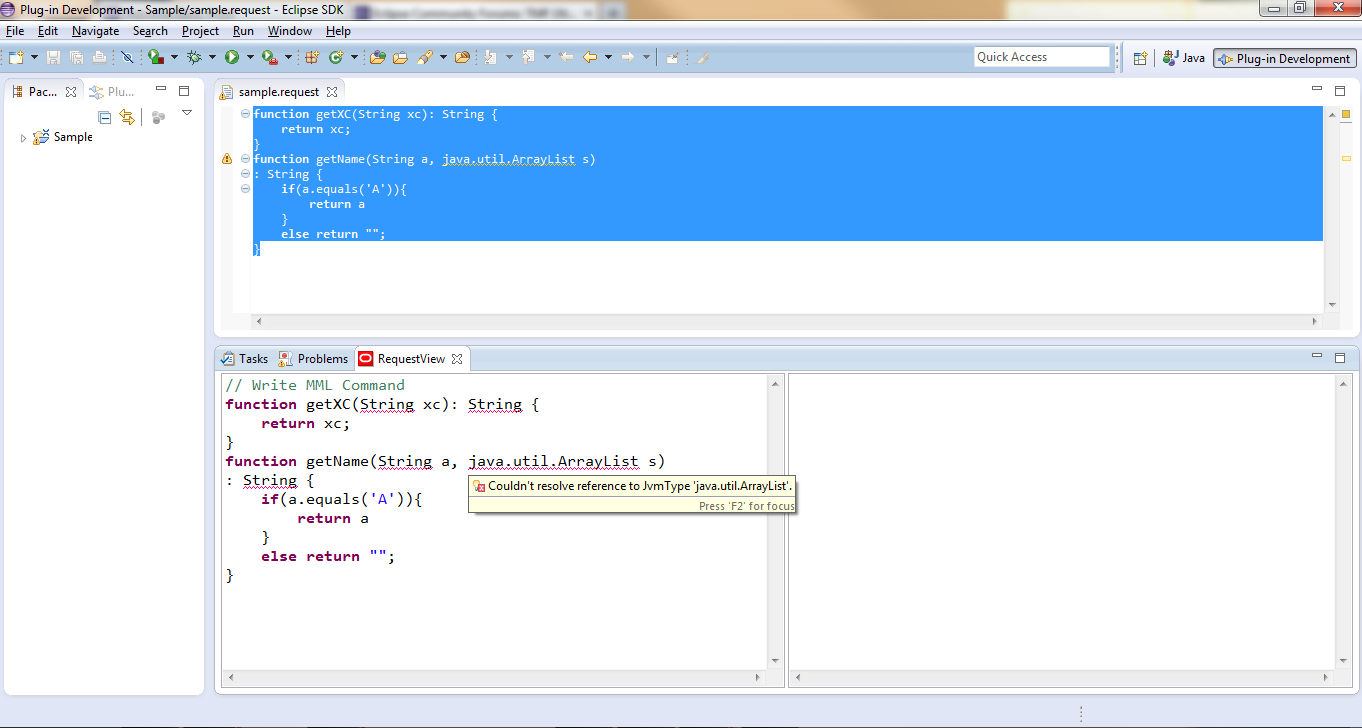Switch to the Plug-in Development perspective

(x=1285, y=58)
